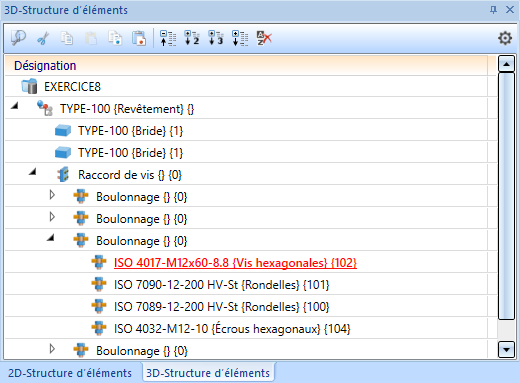Pin the 3D-Structure panel
Image resolution: width=520 pixels, height=383 pixels.
tap(493, 10)
